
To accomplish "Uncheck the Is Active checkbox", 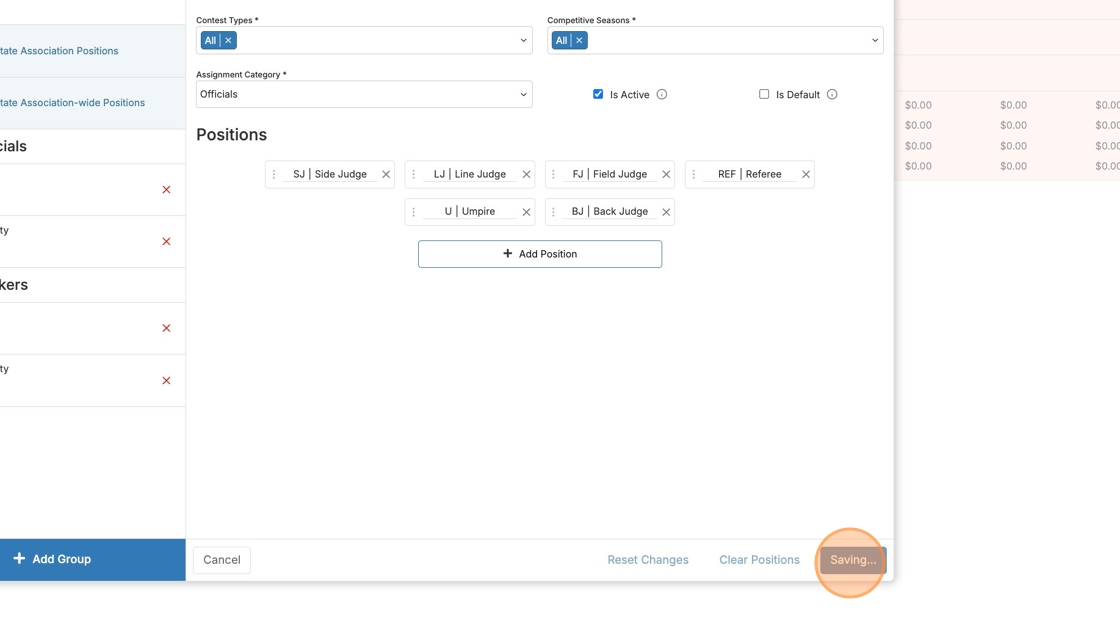I will click(598, 94).
